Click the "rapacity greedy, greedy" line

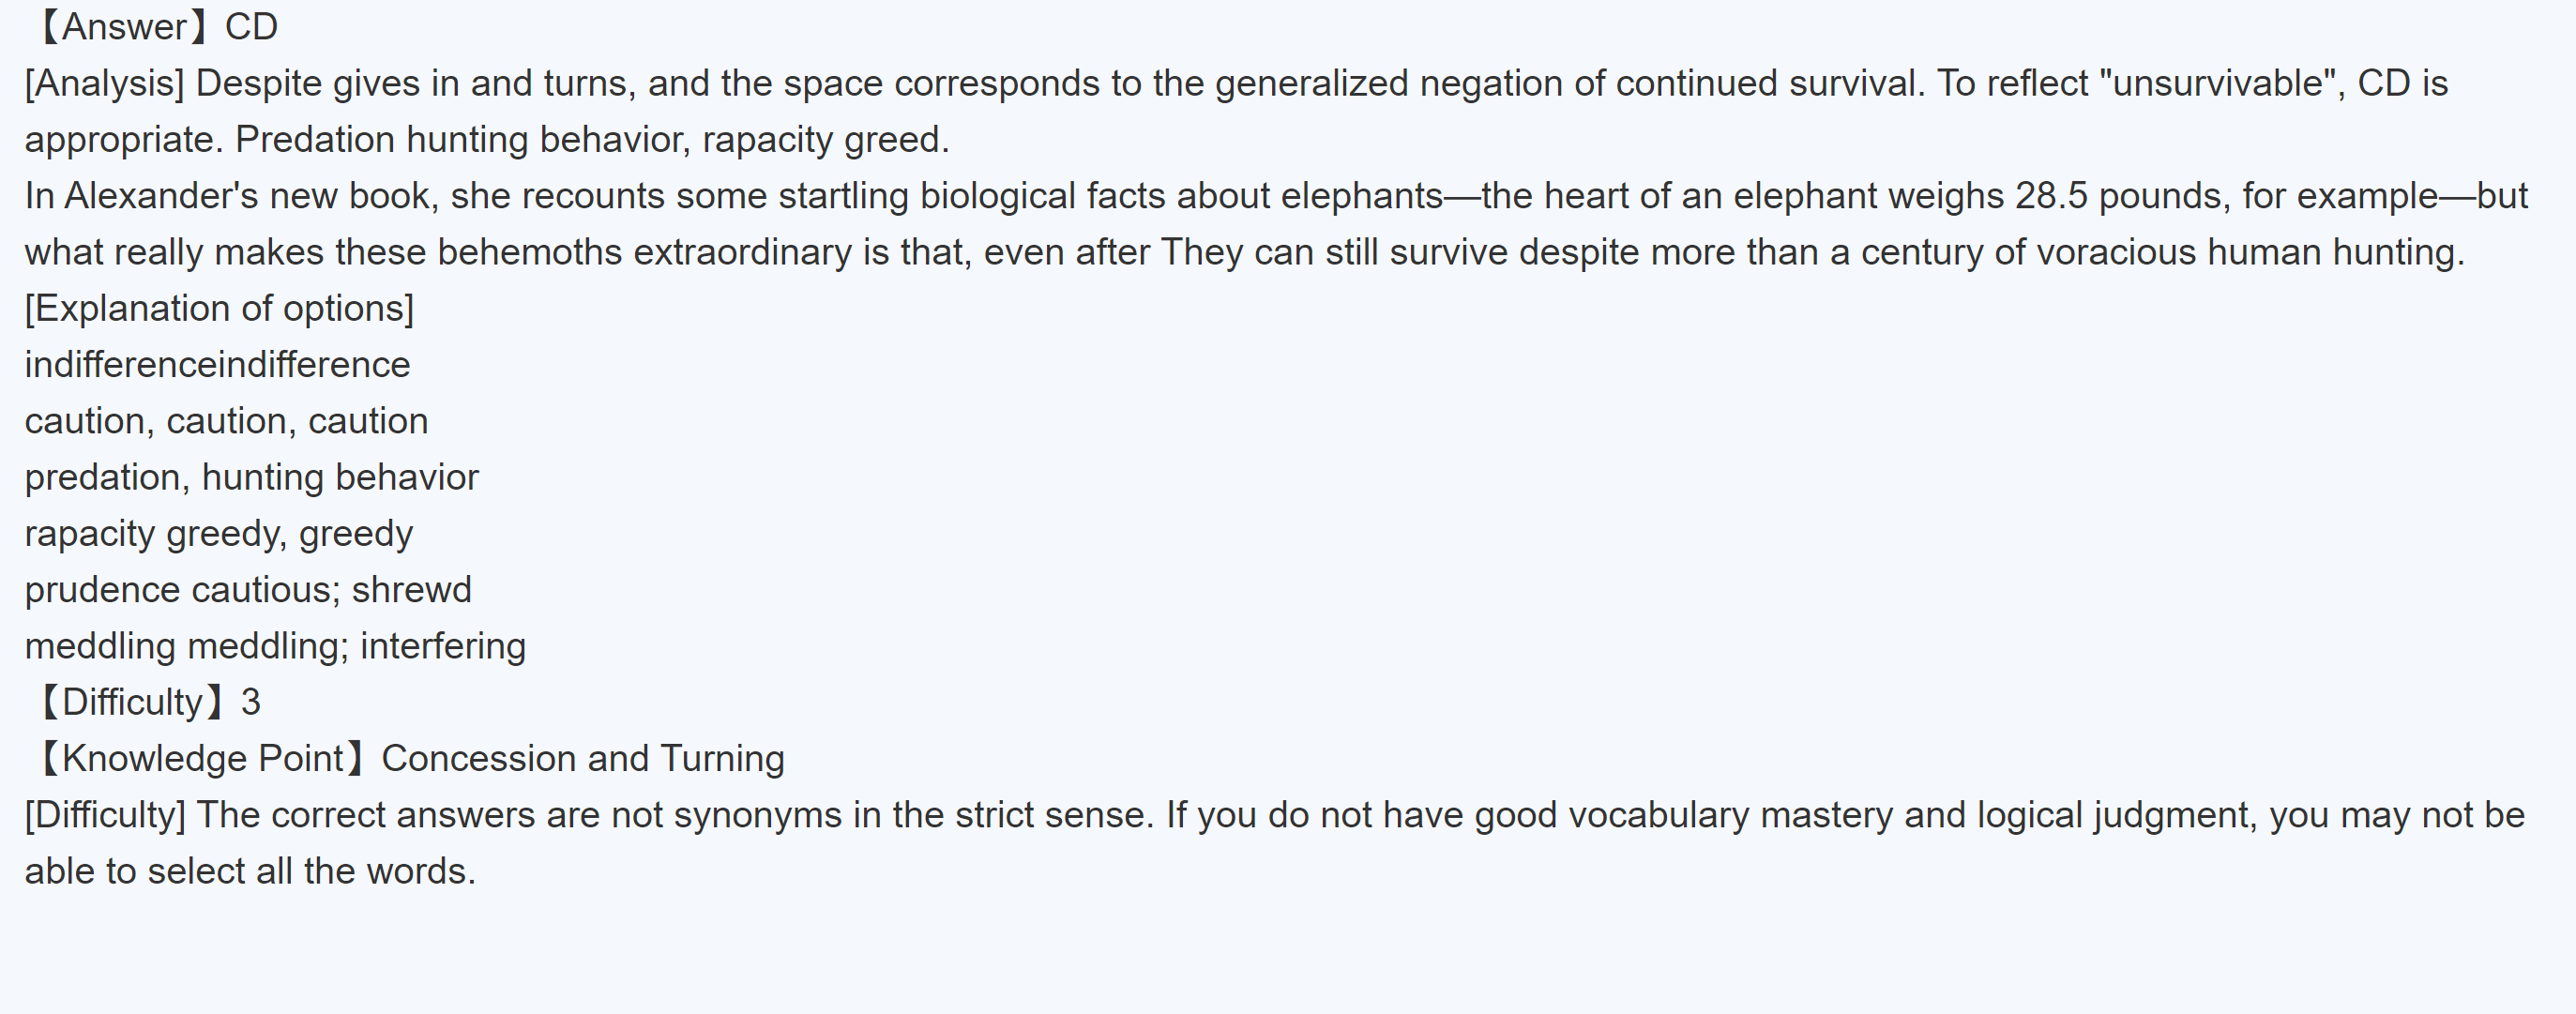[x=218, y=534]
